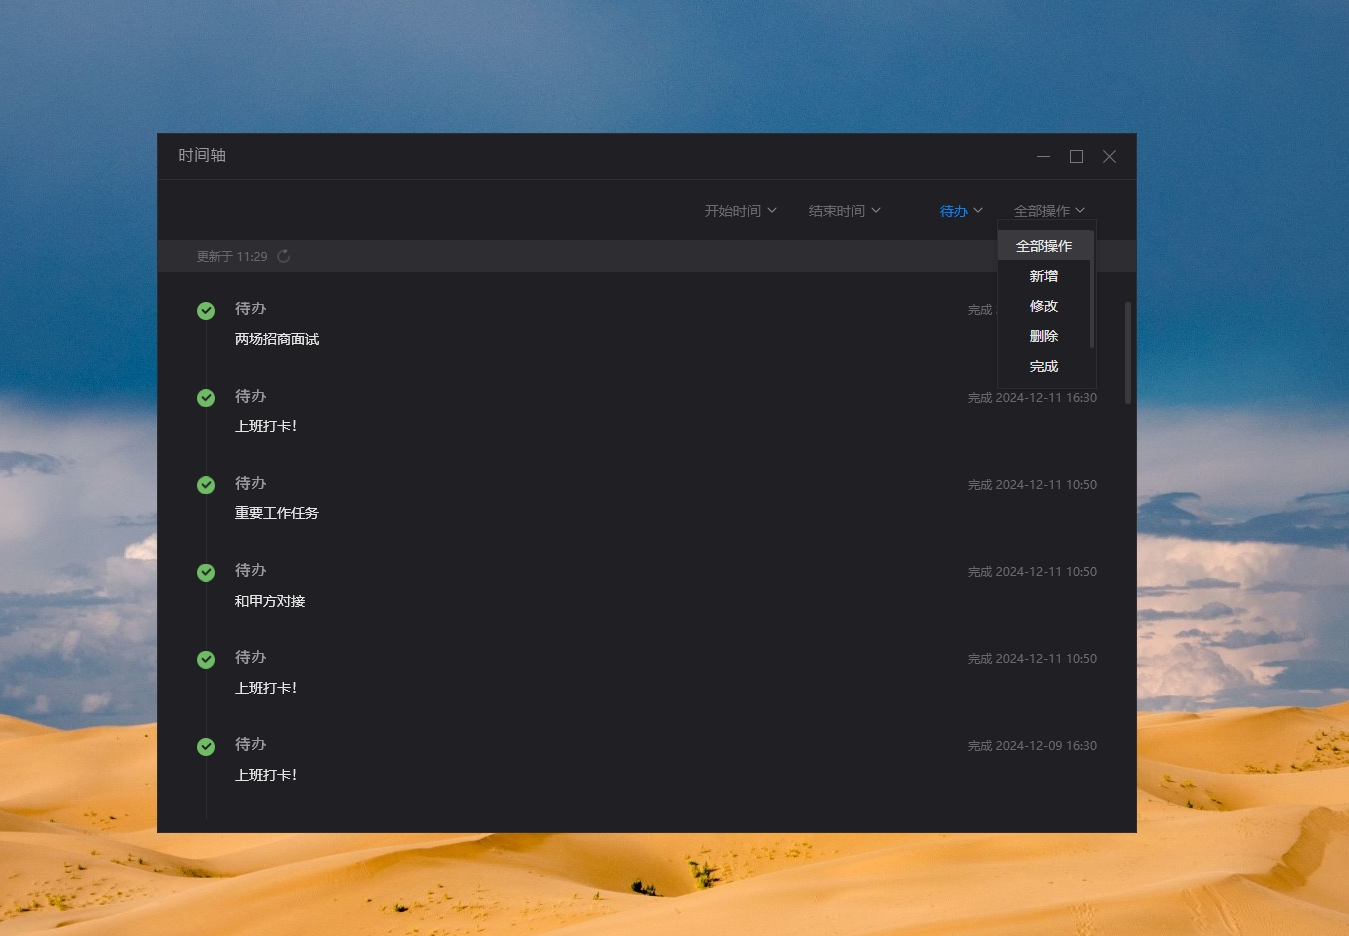Click the 完成 2024-12-11 16:30 timestamp
Image resolution: width=1349 pixels, height=936 pixels.
click(x=1032, y=398)
